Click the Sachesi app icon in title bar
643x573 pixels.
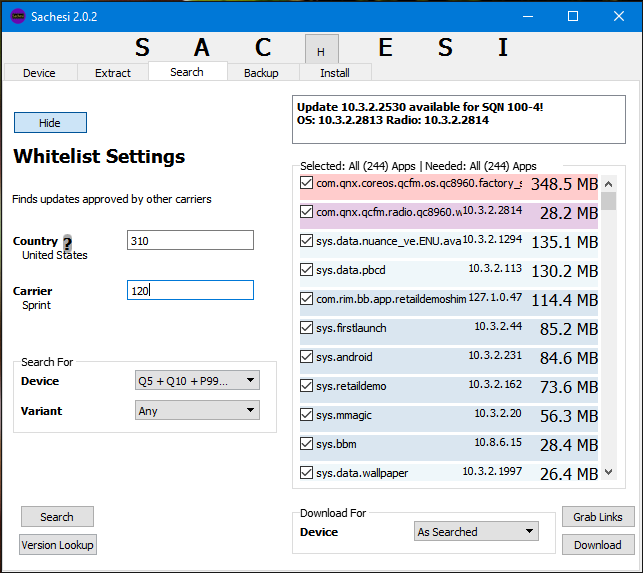coord(18,16)
